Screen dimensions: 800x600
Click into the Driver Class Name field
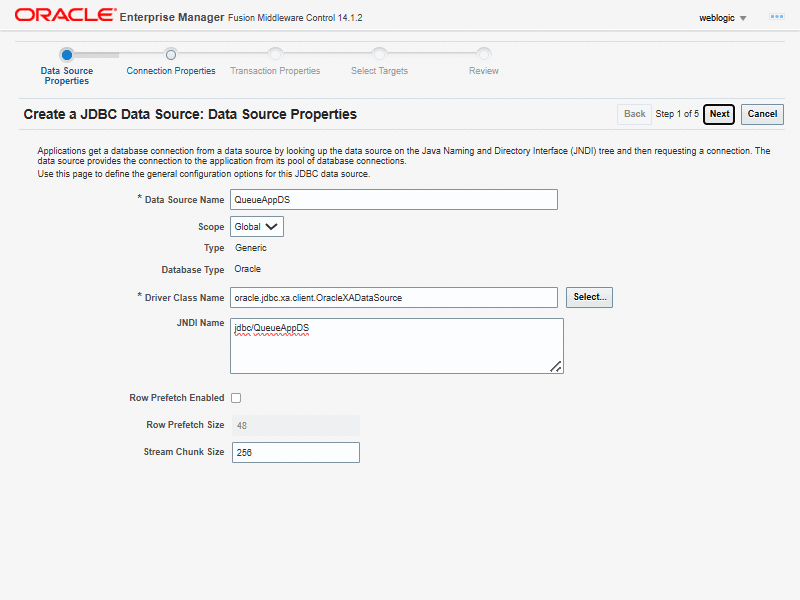393,298
